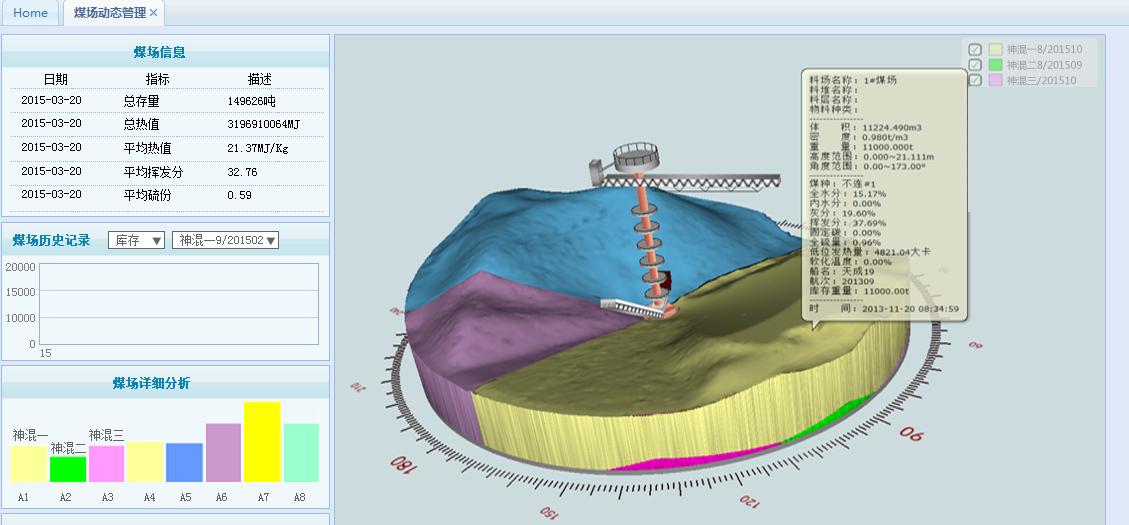
Task: Open the 库存 dropdown in the history panel
Action: point(136,240)
